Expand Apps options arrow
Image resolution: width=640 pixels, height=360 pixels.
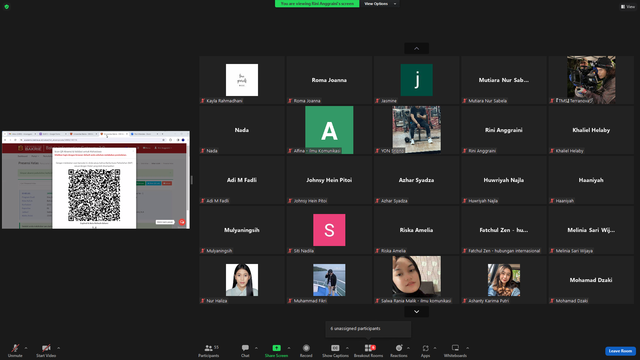(x=435, y=348)
